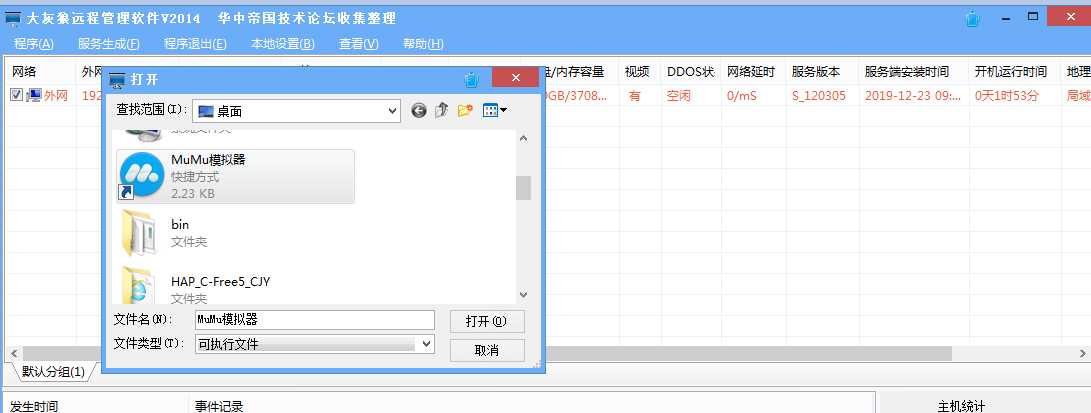Toggle the 外网 host row checkbox
1091x413 pixels.
pos(17,95)
